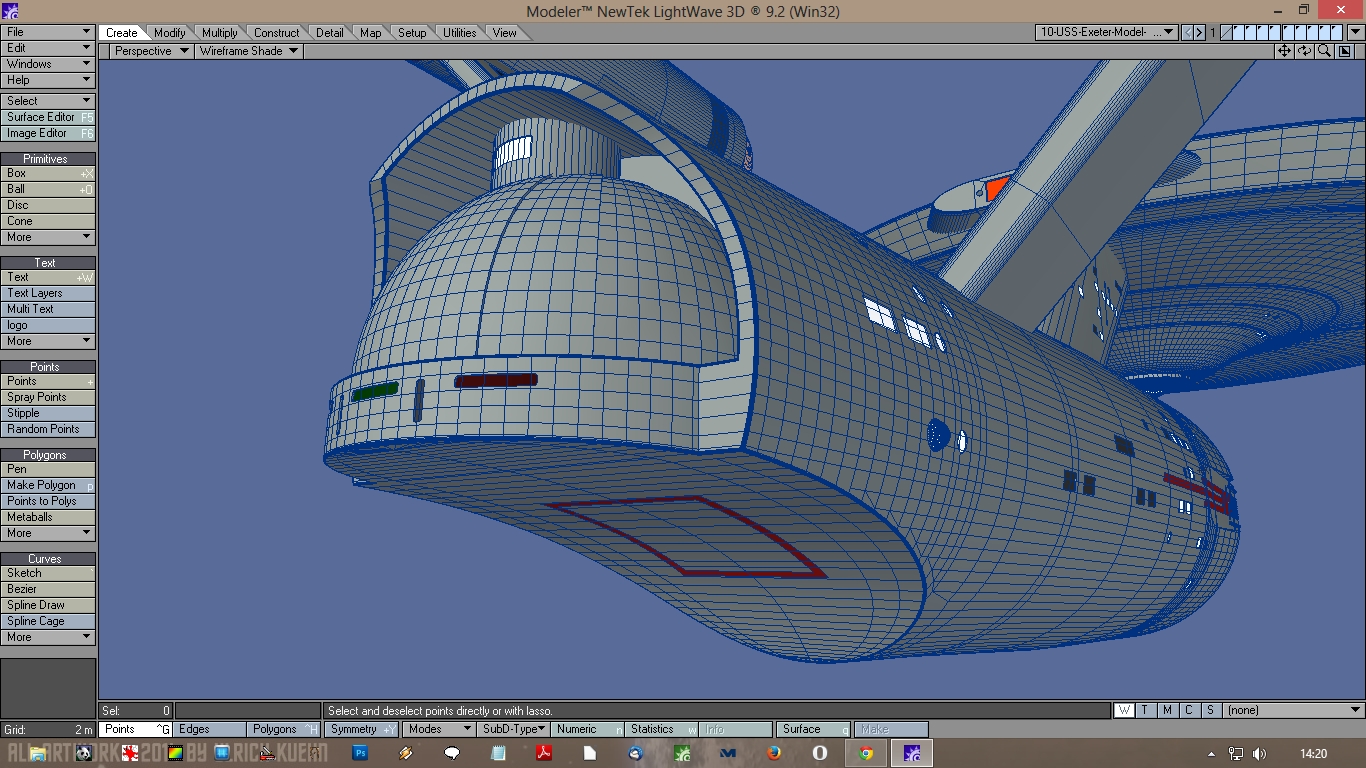Open the Detail tab
The width and height of the screenshot is (1366, 768).
coord(330,33)
